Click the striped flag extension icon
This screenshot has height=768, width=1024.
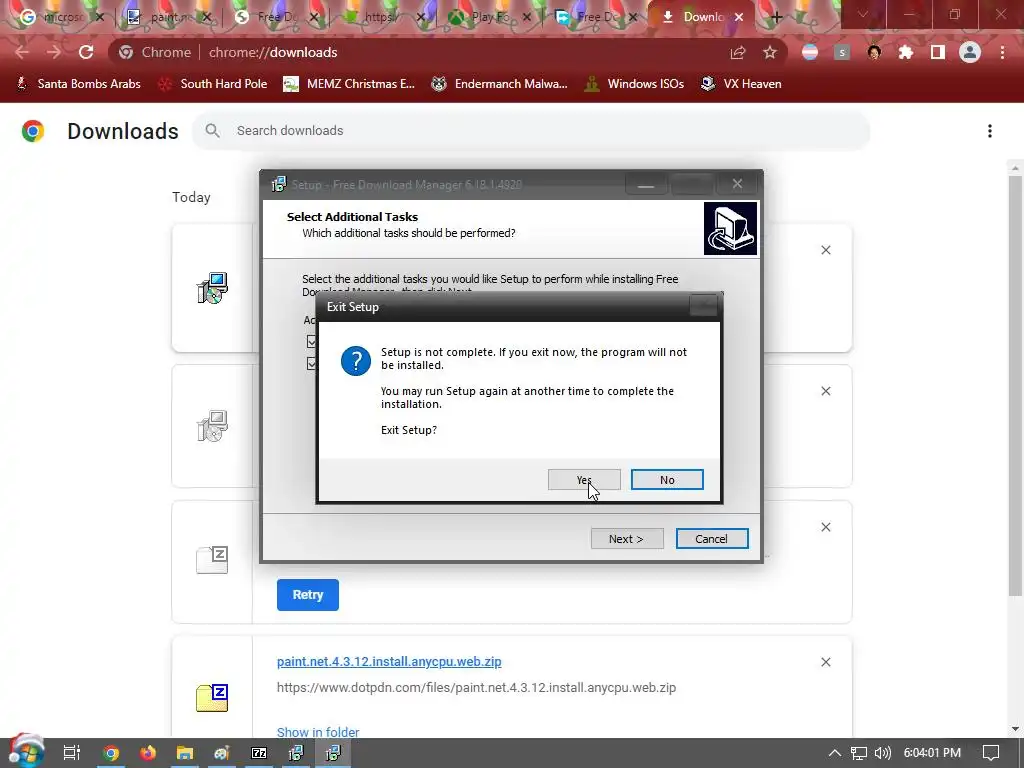[810, 52]
